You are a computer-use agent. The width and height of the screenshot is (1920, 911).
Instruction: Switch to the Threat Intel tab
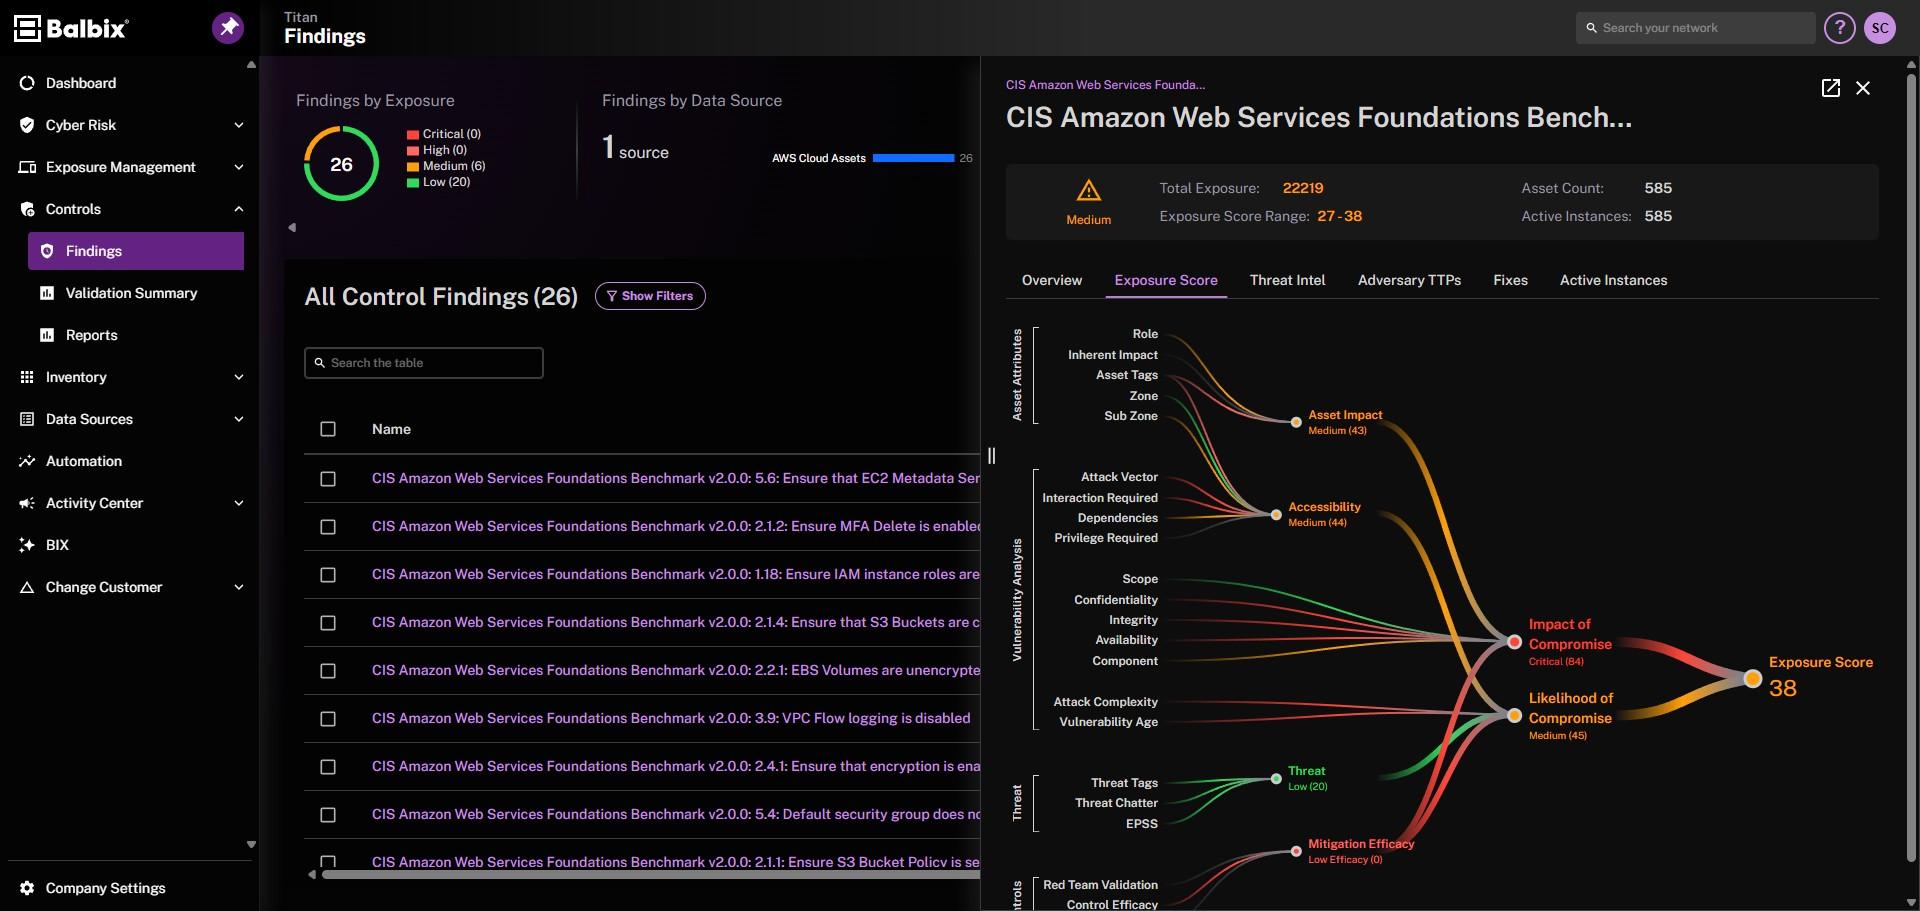pos(1287,280)
